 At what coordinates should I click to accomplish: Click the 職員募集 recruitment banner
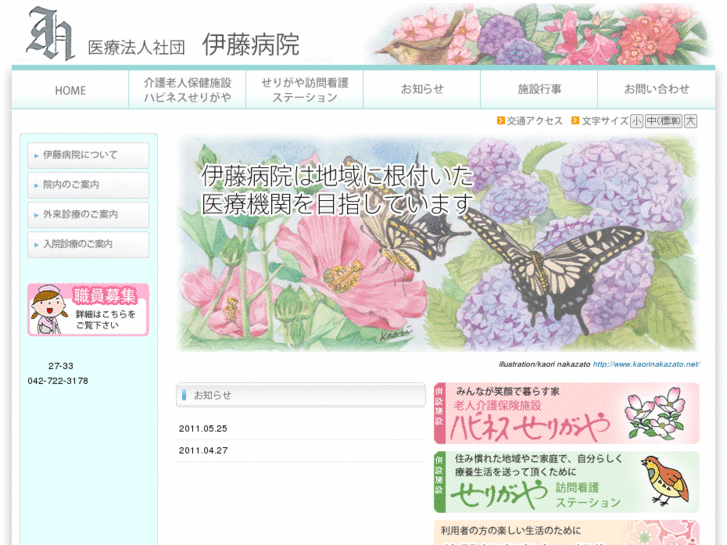tap(88, 309)
